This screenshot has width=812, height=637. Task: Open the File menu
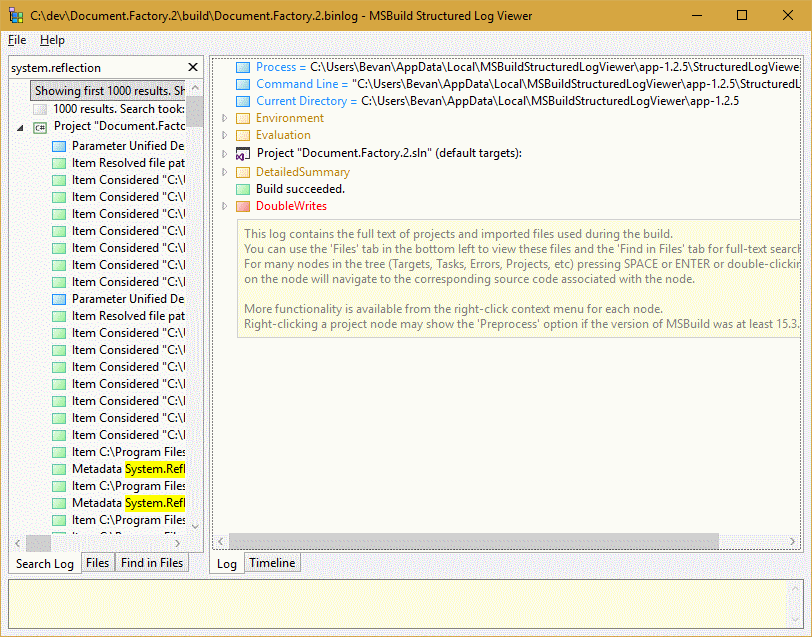[x=17, y=40]
